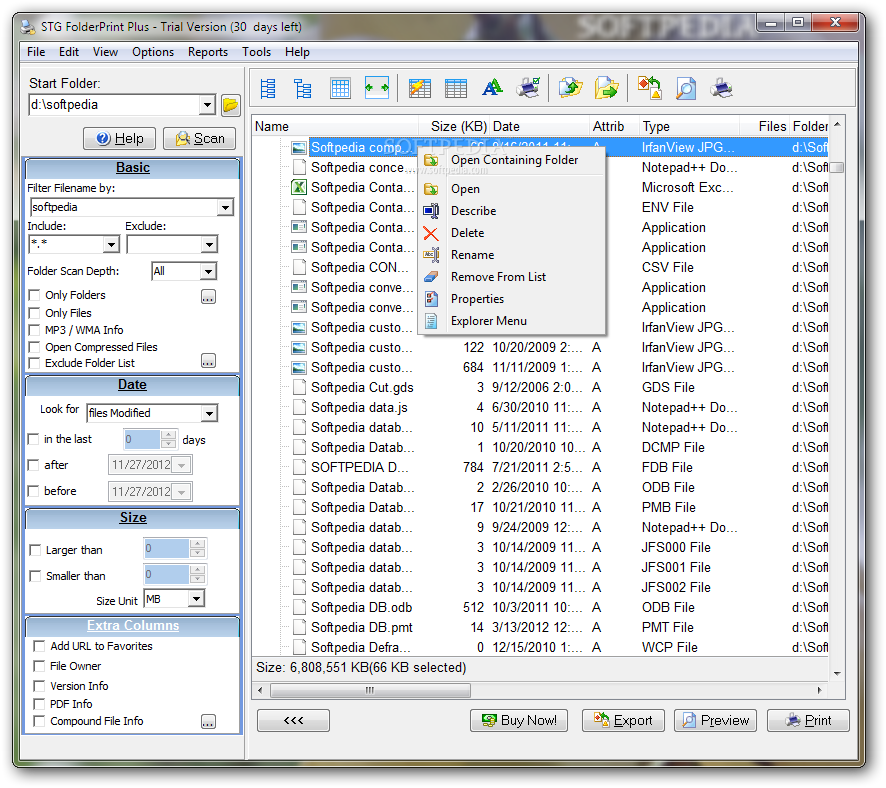Click the Rename icon in the context menu
The height and width of the screenshot is (788, 886).
coord(431,255)
